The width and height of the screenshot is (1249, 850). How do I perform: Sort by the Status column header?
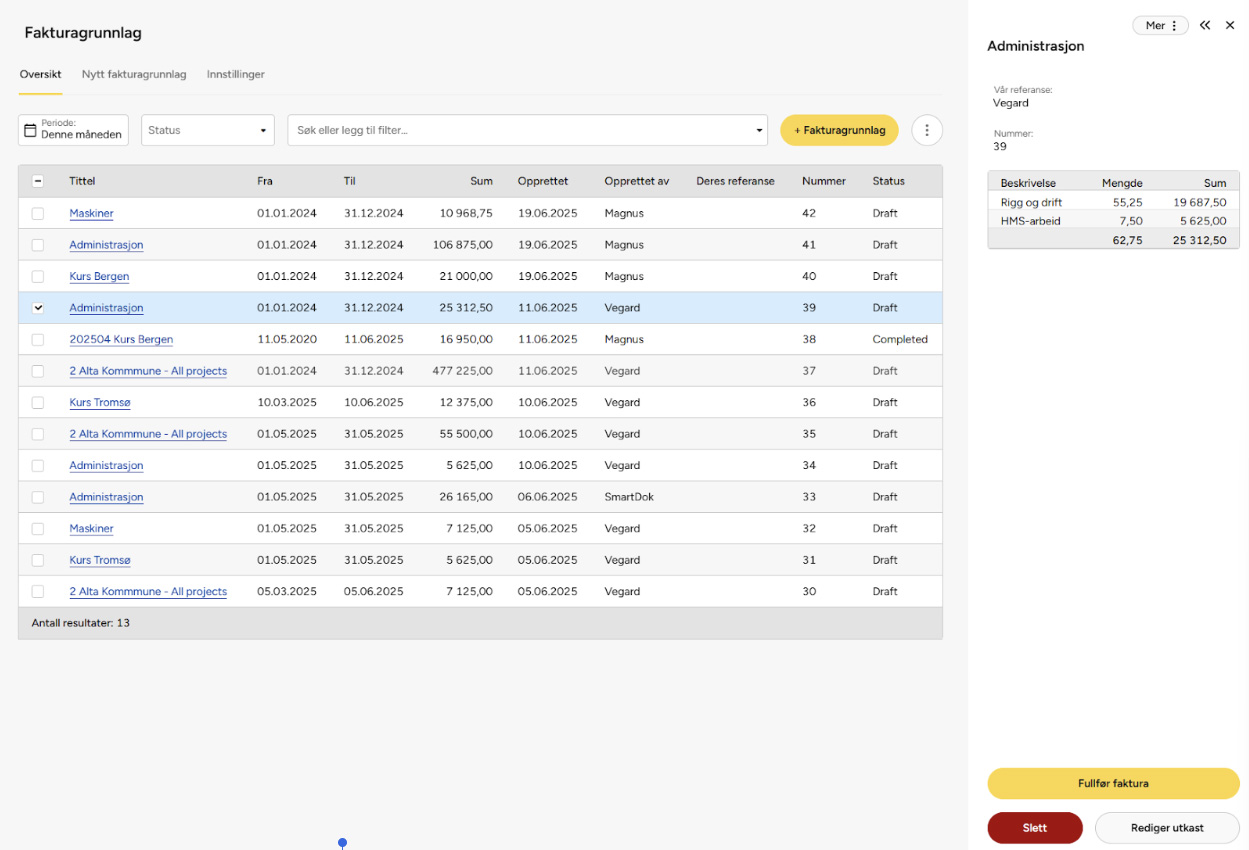pyautogui.click(x=888, y=181)
